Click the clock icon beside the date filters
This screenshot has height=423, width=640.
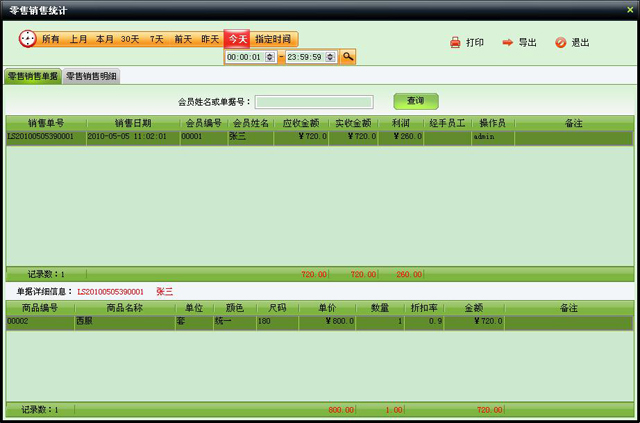27,39
